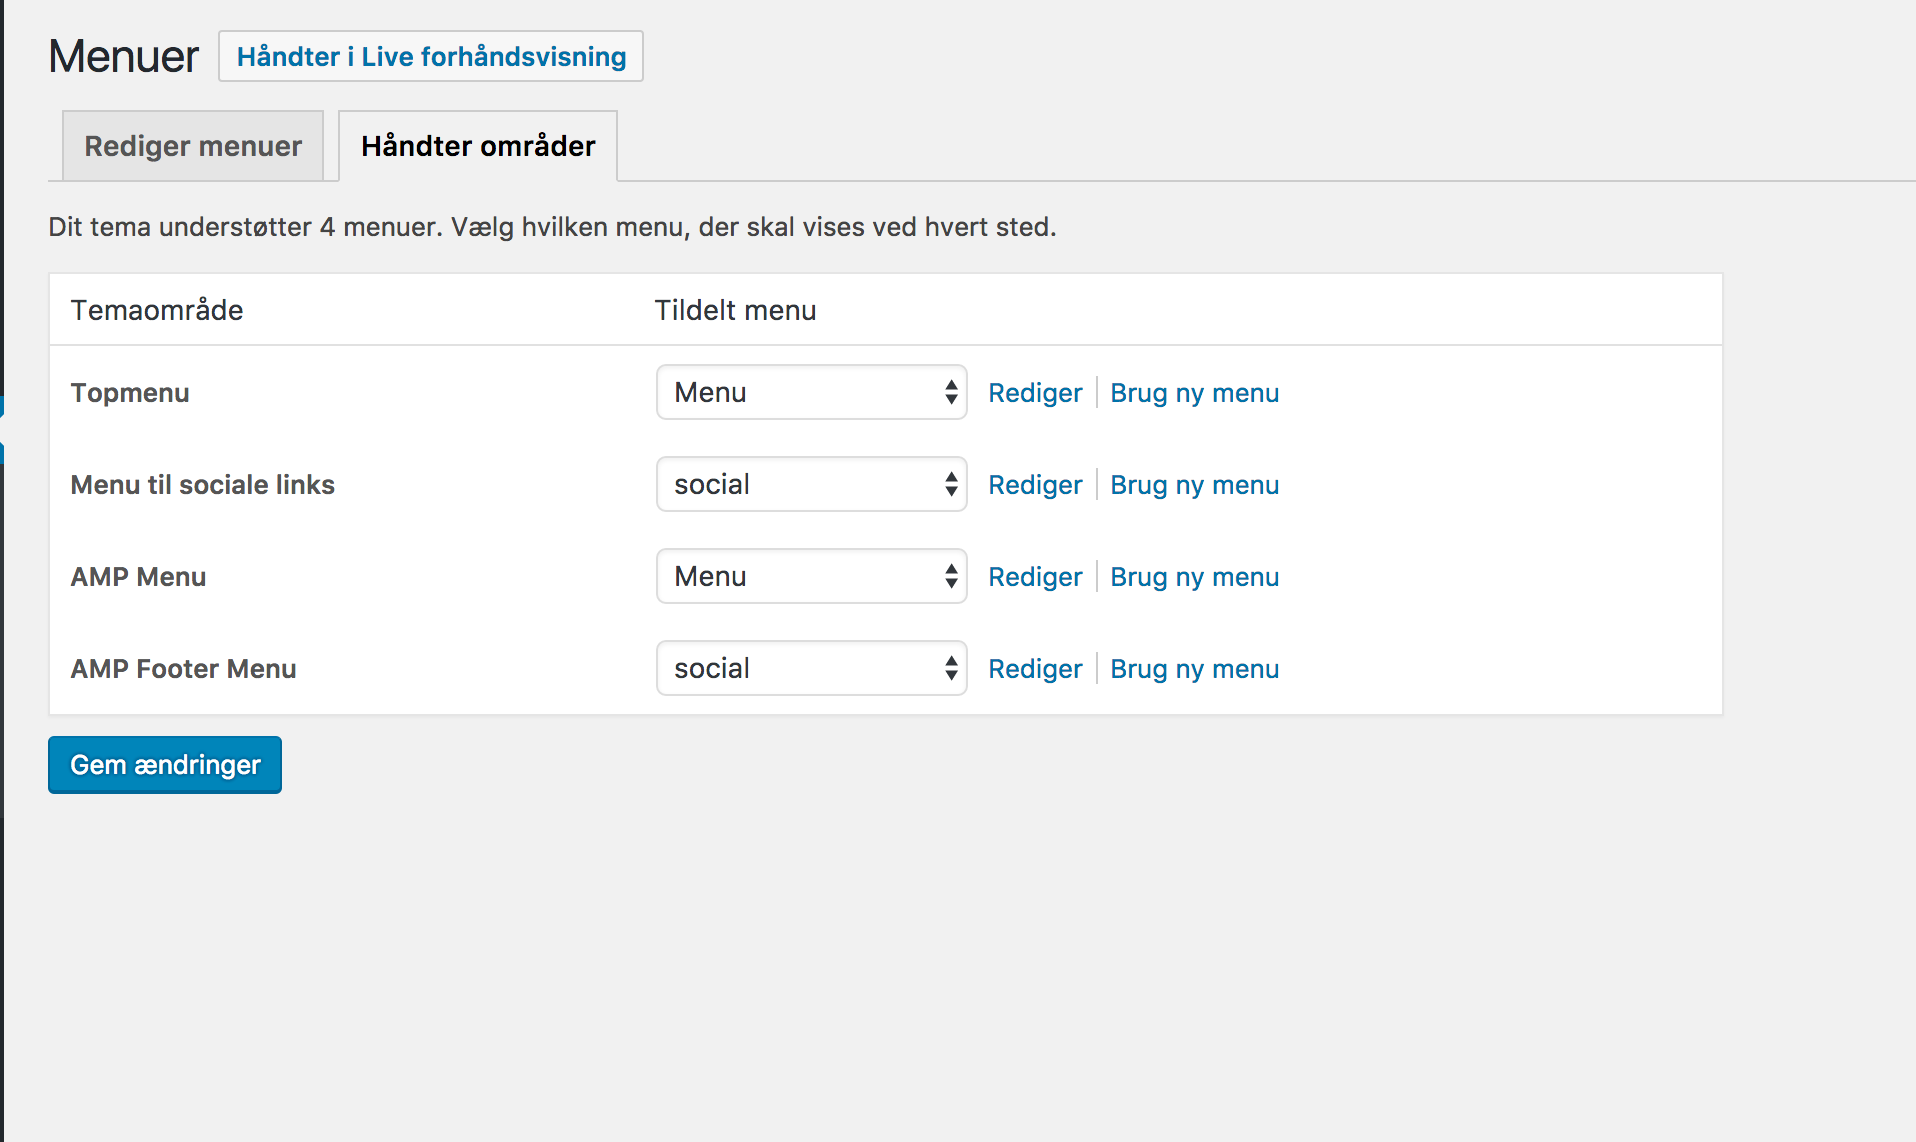Click the Tildelt menu column header
The height and width of the screenshot is (1142, 1916).
click(x=735, y=311)
